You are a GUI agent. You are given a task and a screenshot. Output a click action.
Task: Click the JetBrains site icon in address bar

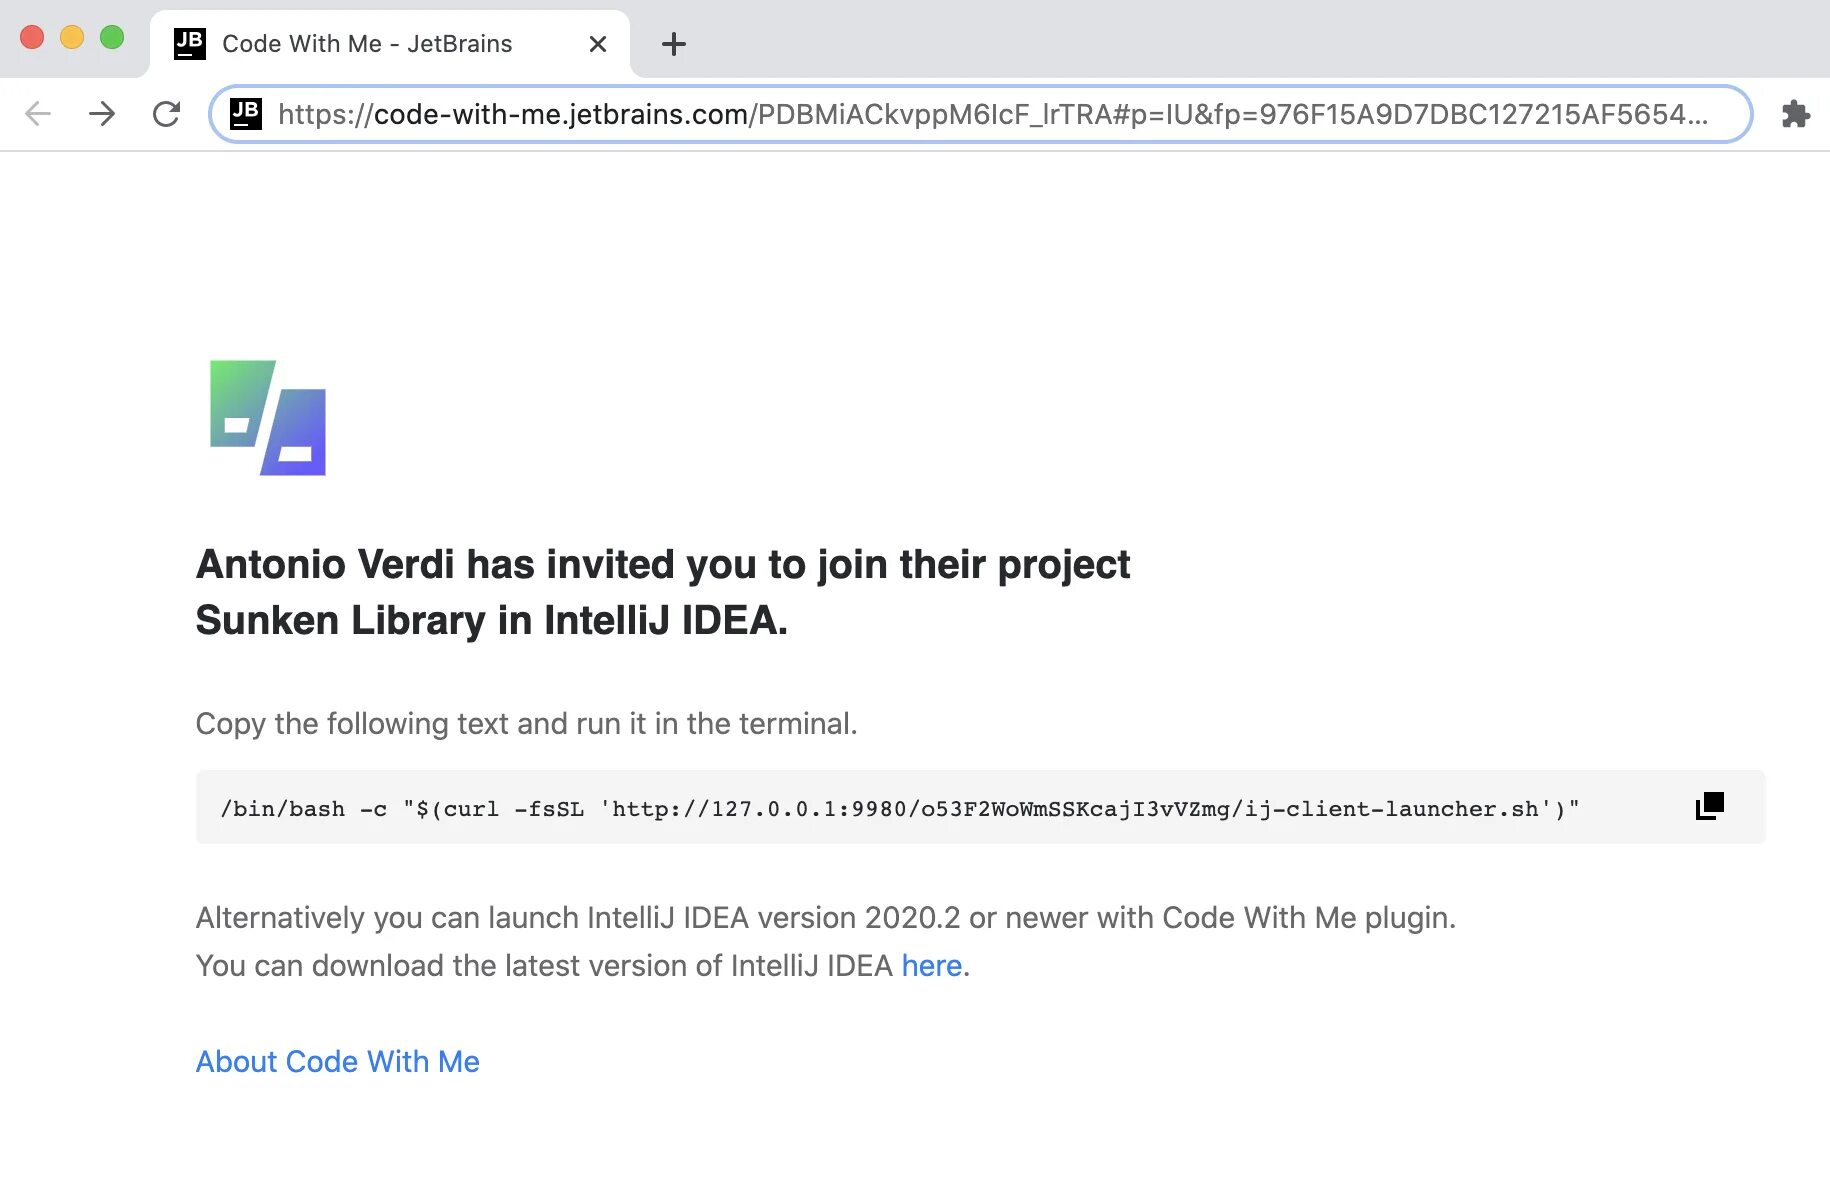point(246,113)
